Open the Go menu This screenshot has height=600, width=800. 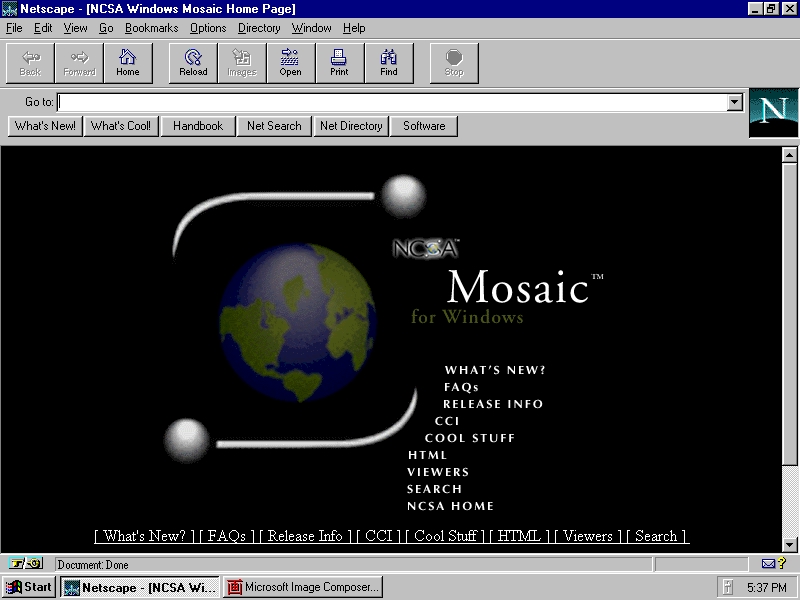tap(106, 28)
